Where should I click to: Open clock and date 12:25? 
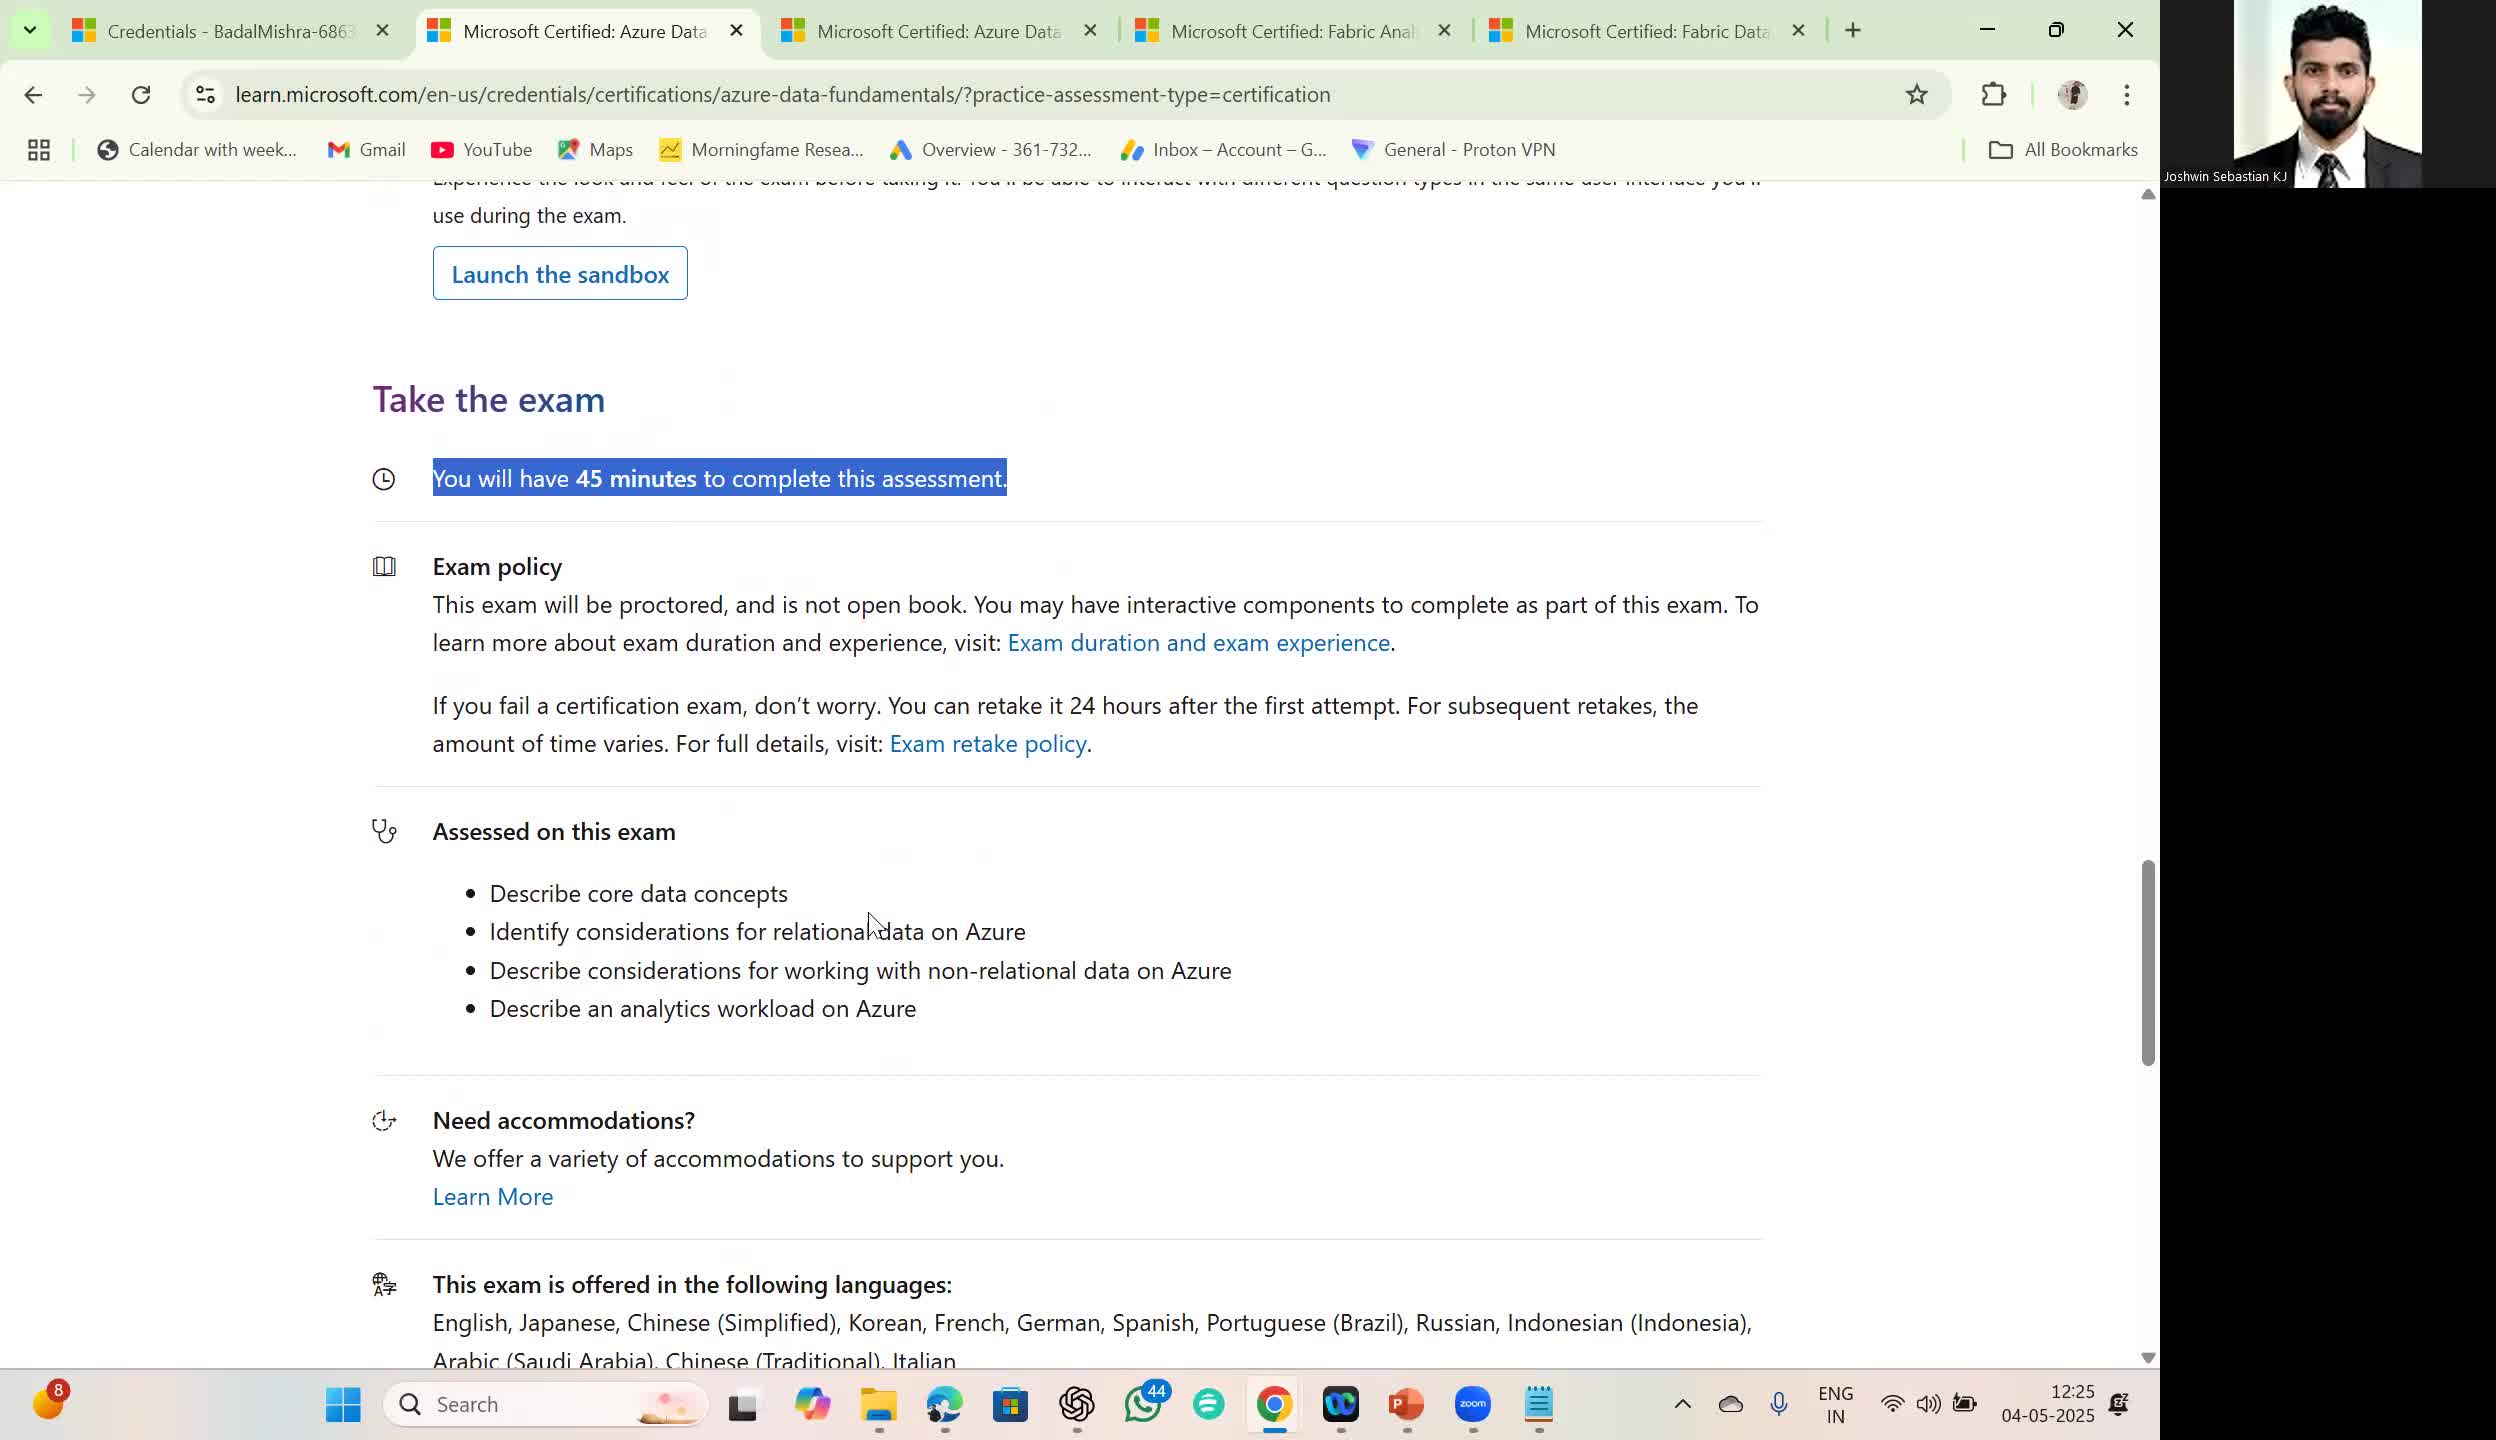(2047, 1405)
